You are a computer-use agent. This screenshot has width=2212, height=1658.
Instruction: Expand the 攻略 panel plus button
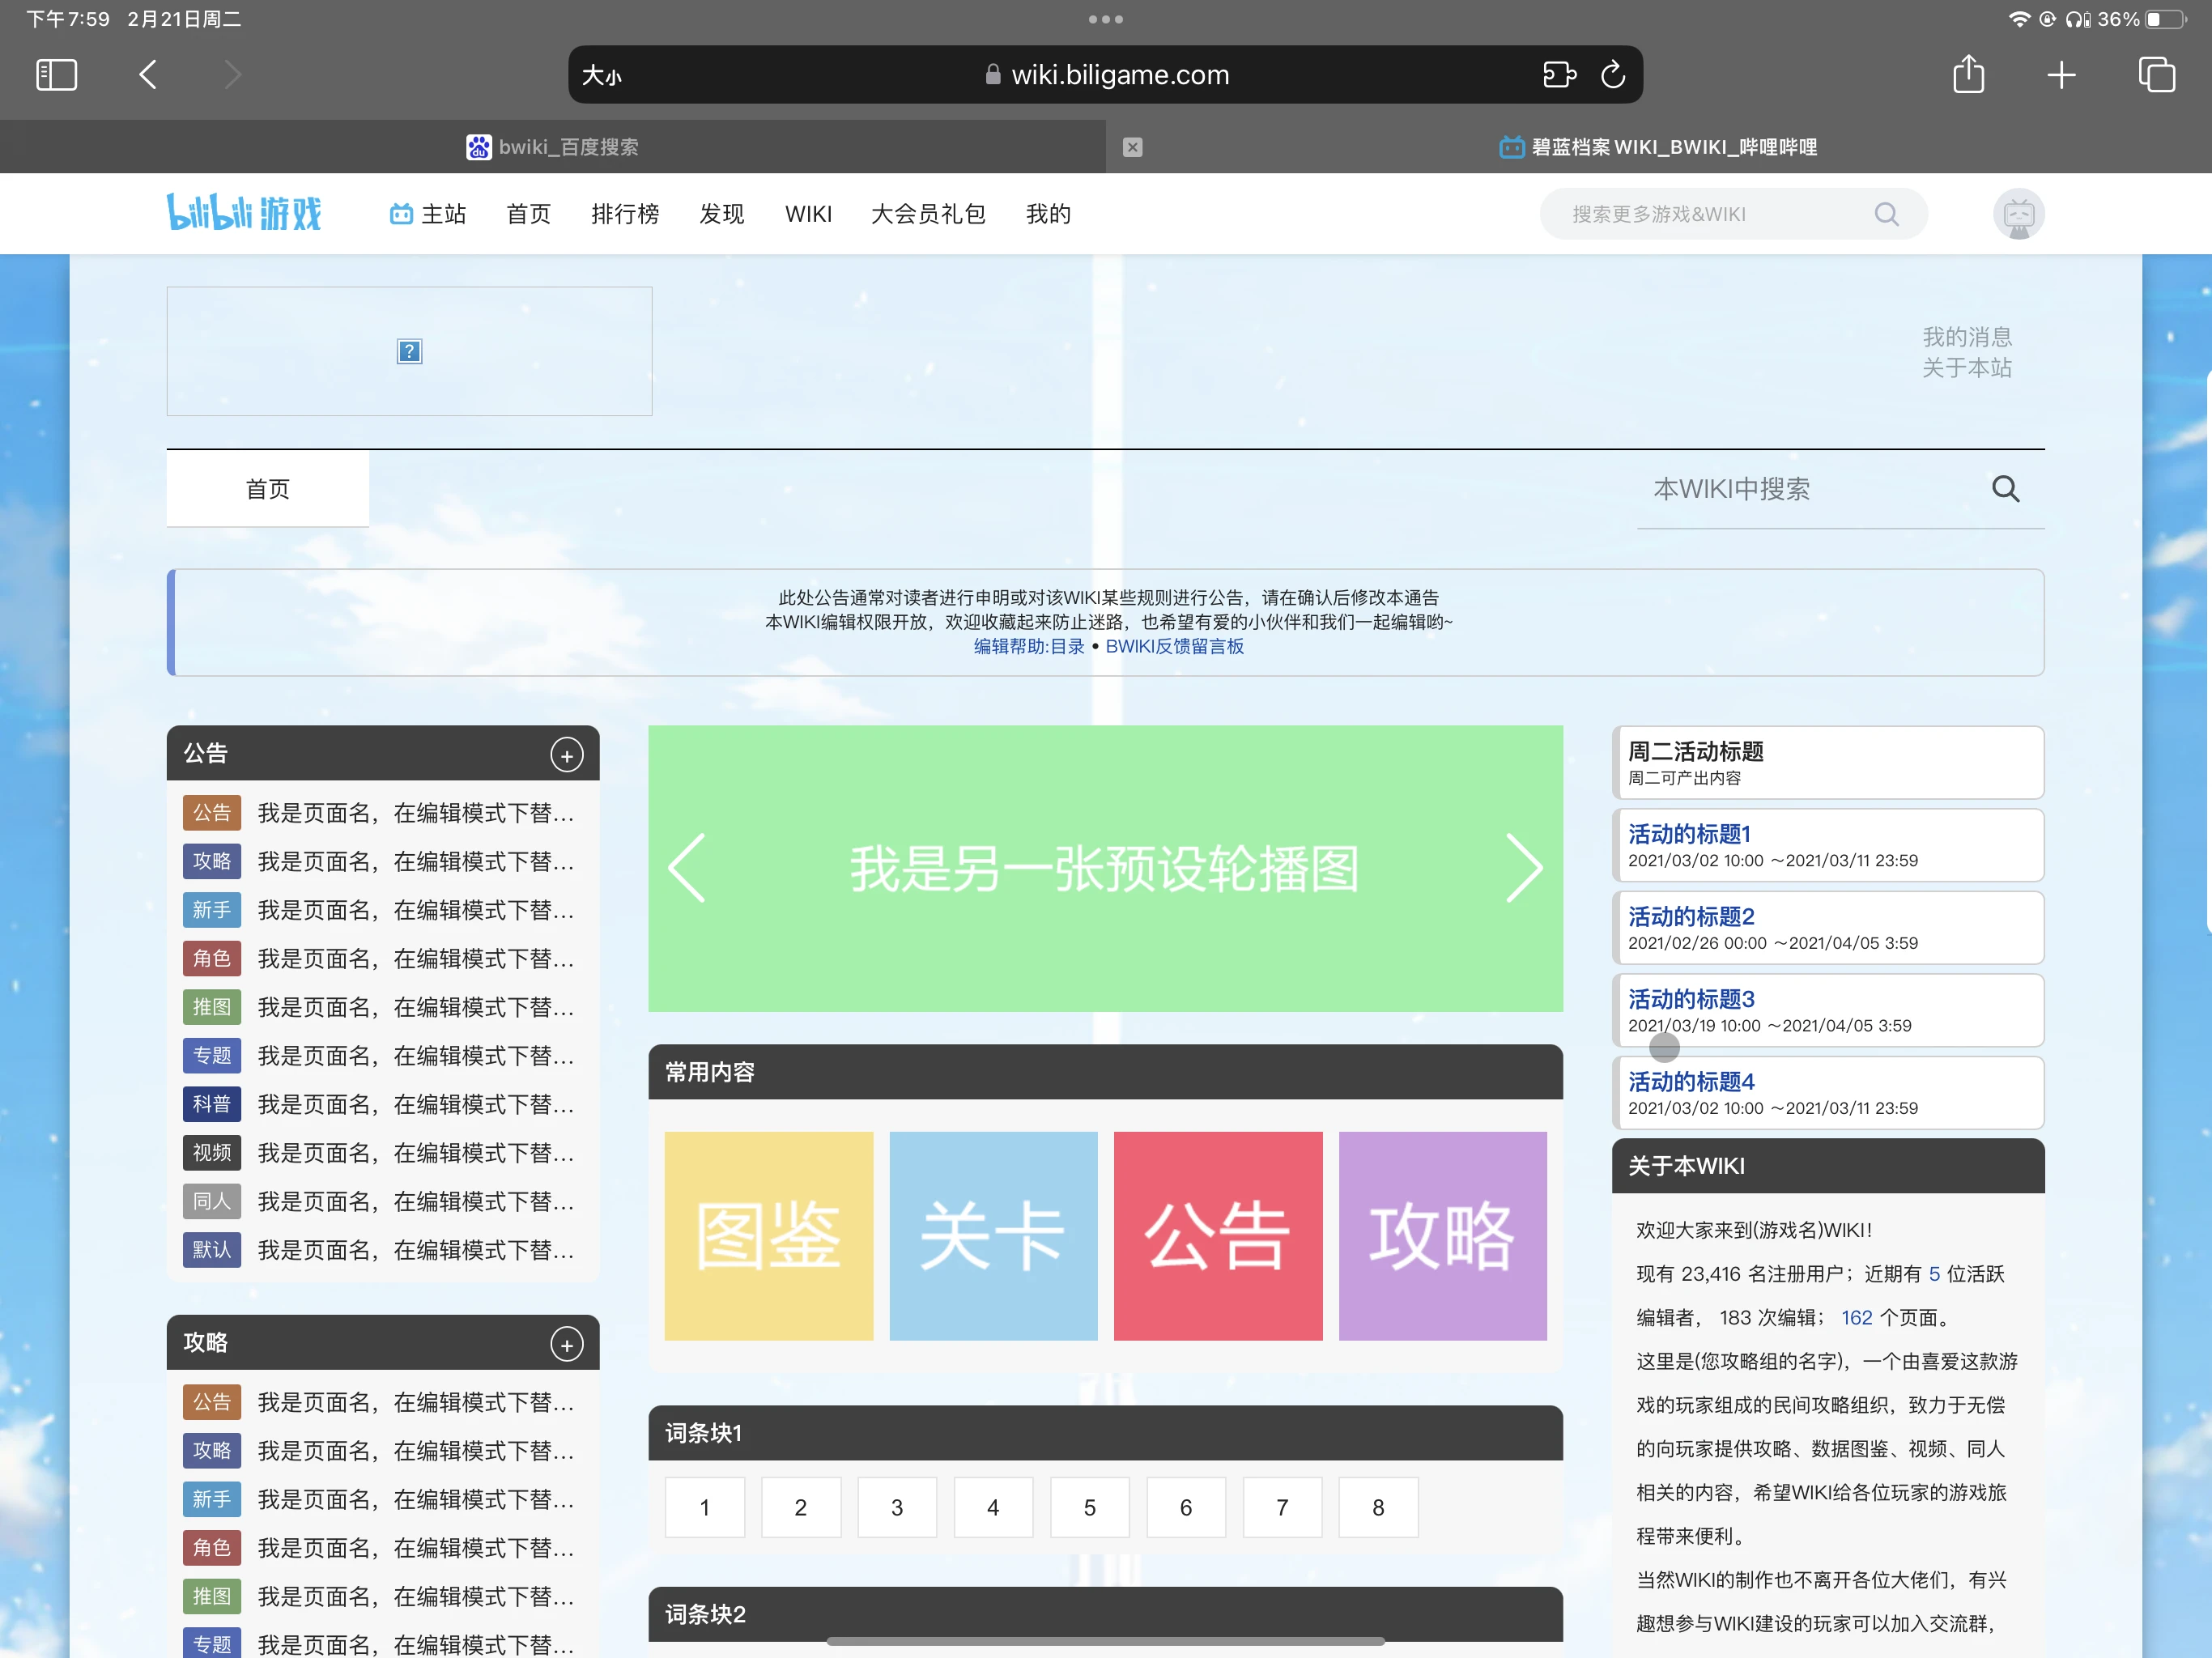(x=567, y=1344)
